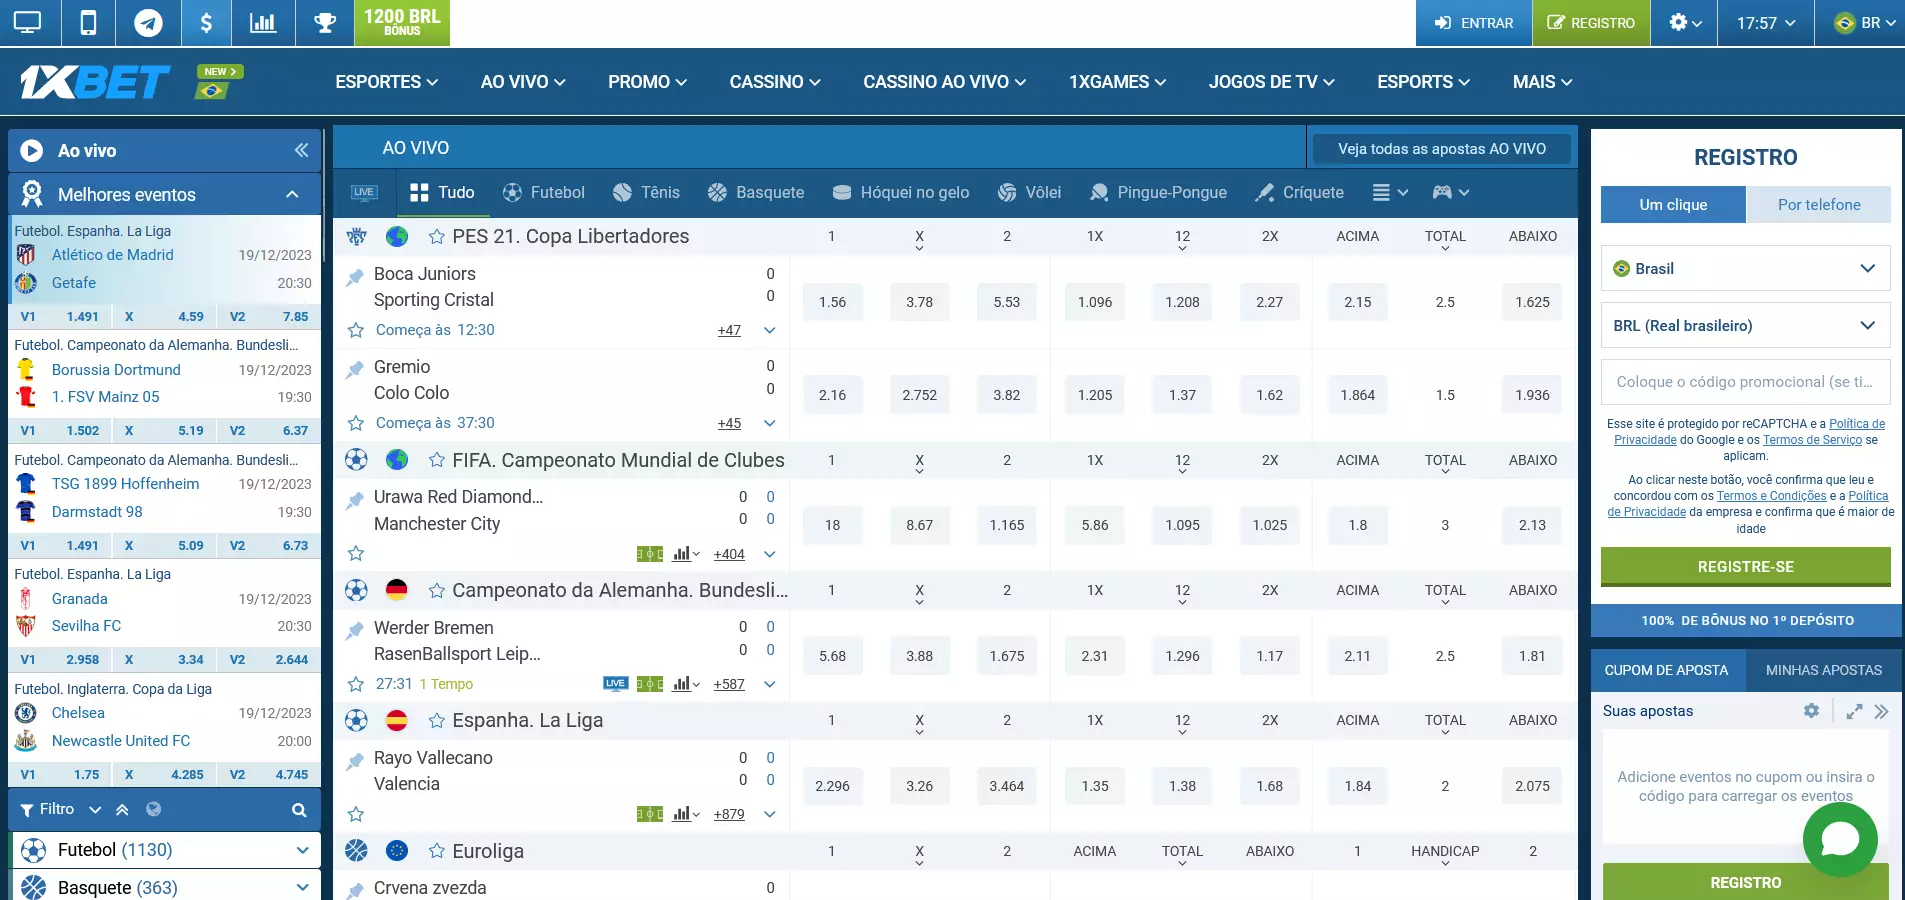Favorite the Espanha La Liga league star
The image size is (1905, 900).
point(437,721)
